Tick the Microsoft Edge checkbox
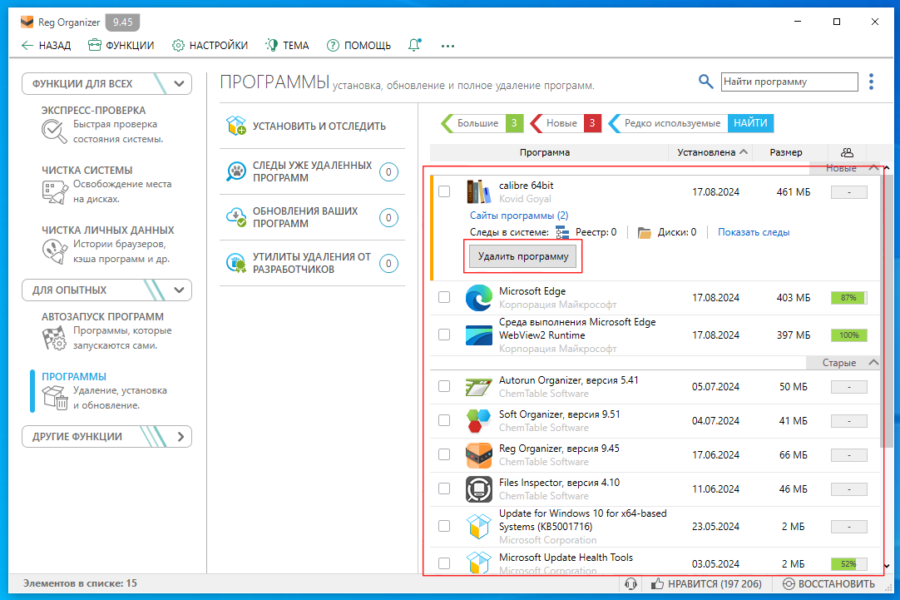The image size is (900, 600). 444,297
